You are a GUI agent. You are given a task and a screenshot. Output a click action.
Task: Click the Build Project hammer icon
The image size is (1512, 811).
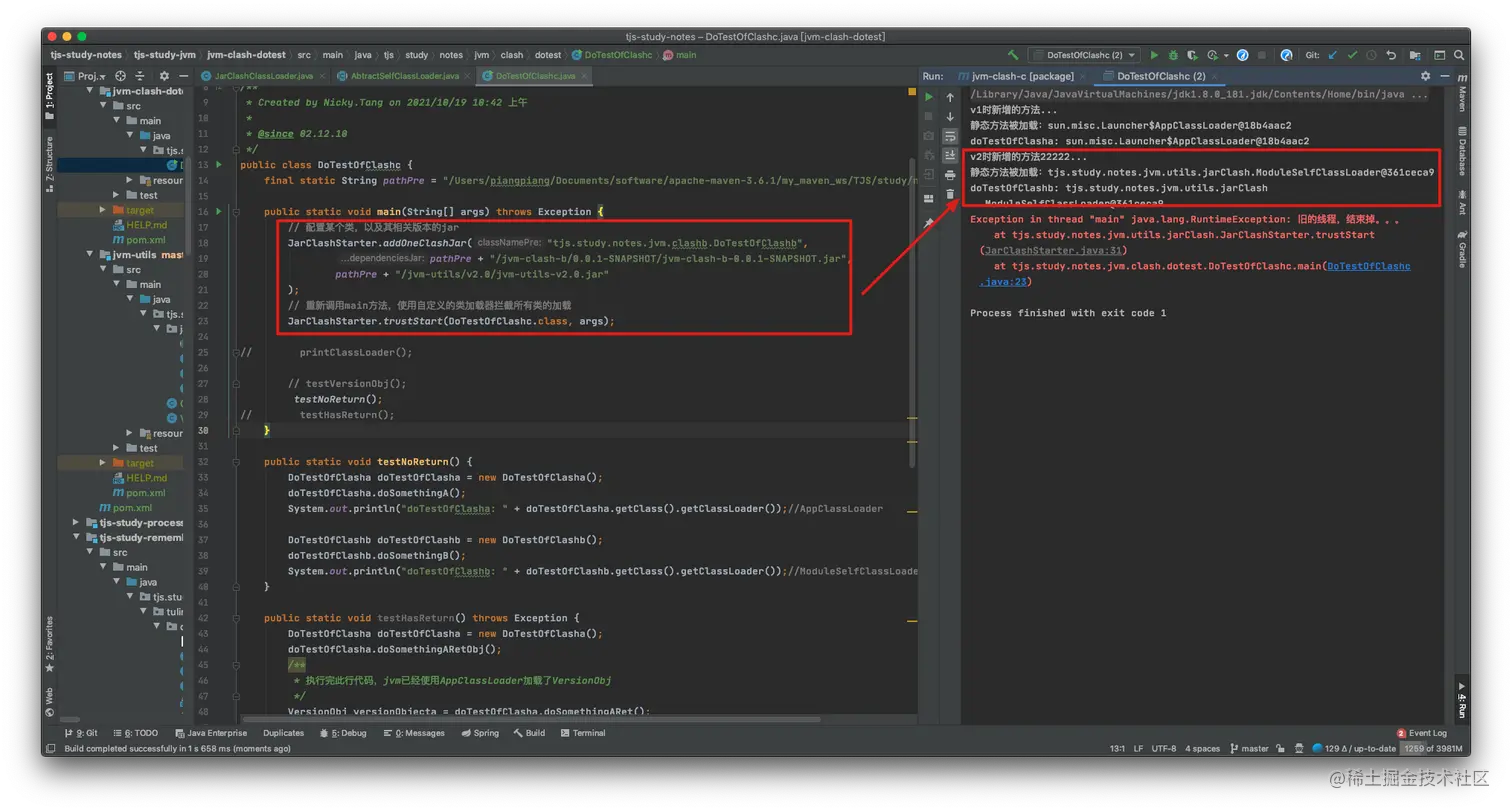click(1013, 55)
